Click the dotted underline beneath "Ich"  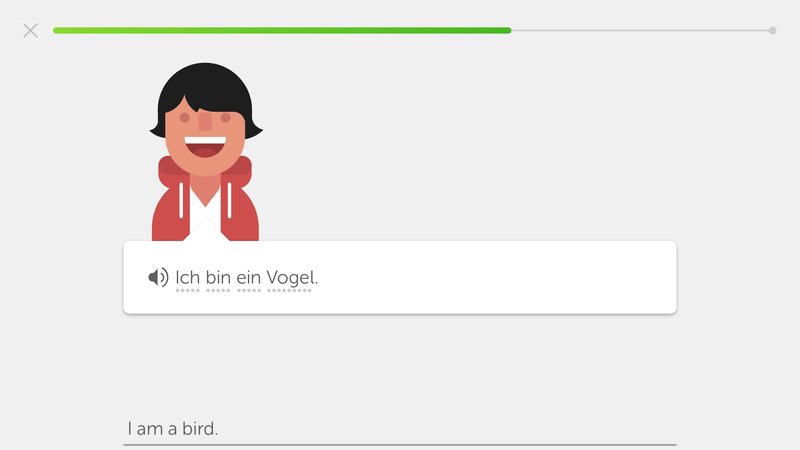(187, 290)
